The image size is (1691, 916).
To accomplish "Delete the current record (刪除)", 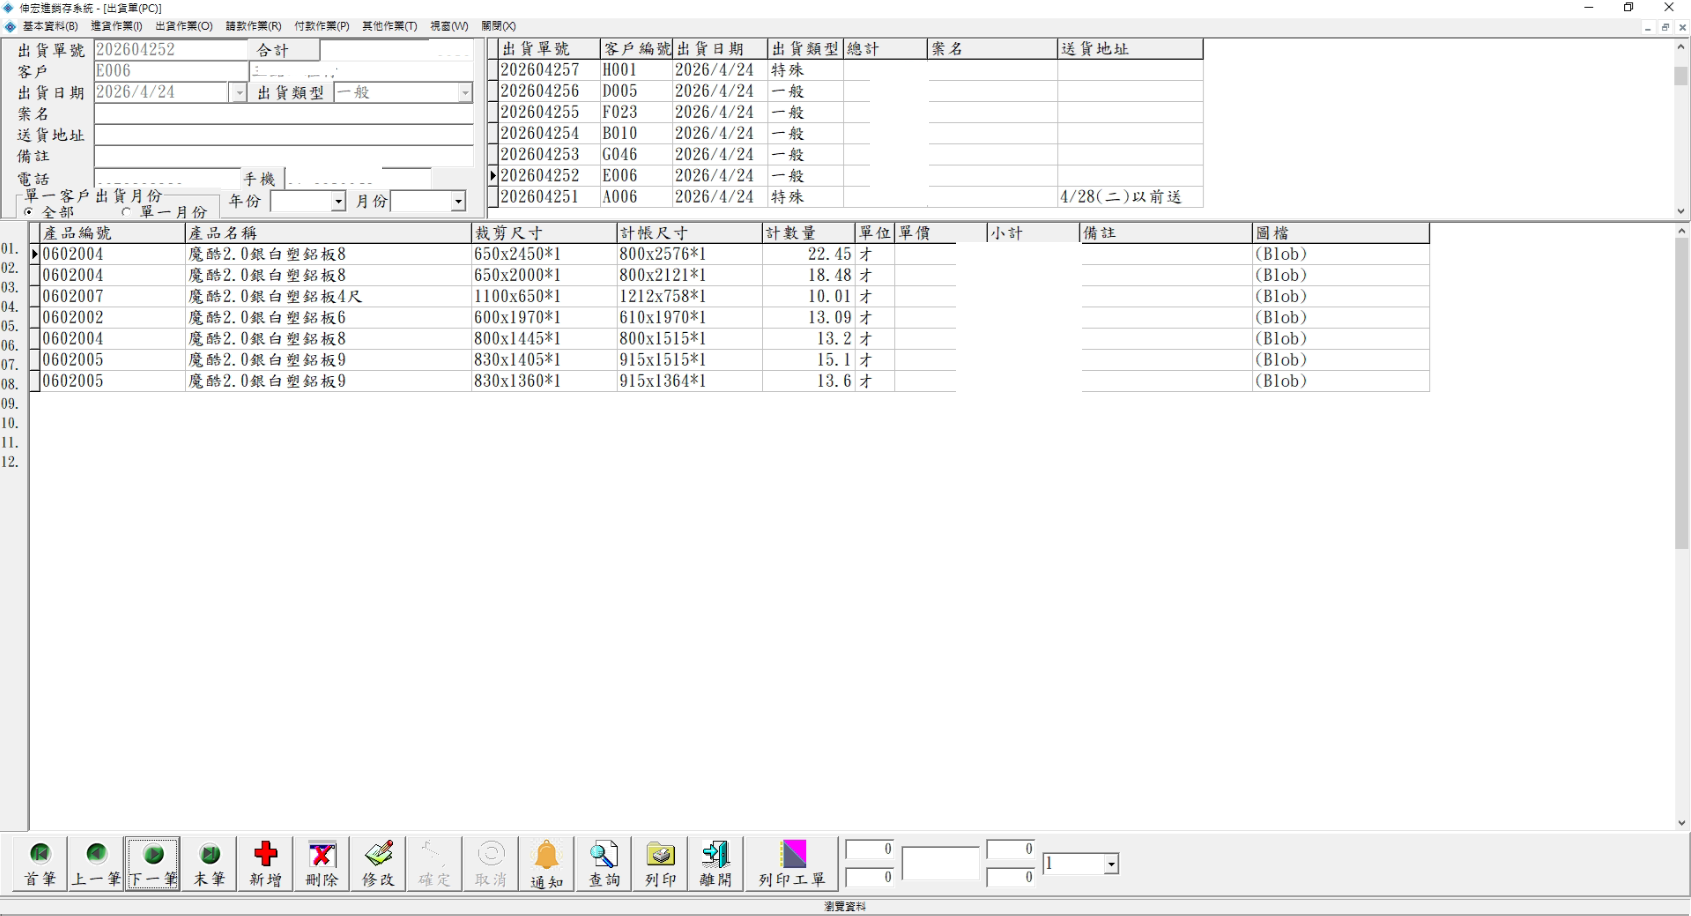I will (x=322, y=863).
